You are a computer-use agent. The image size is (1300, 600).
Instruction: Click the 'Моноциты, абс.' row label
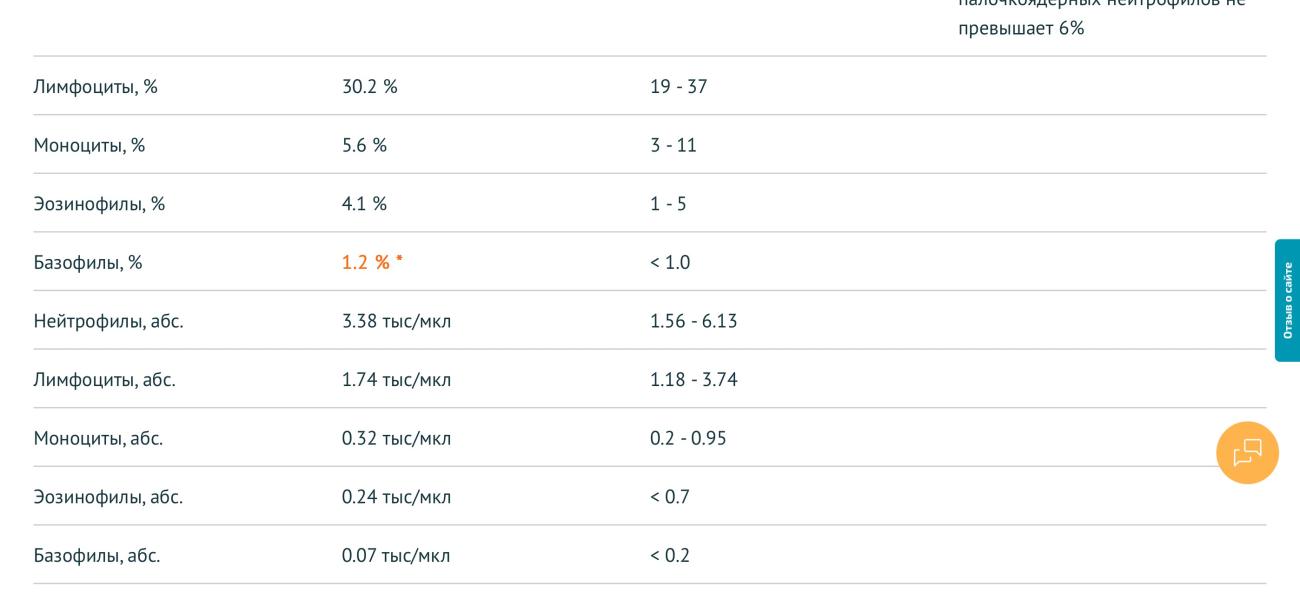point(98,438)
